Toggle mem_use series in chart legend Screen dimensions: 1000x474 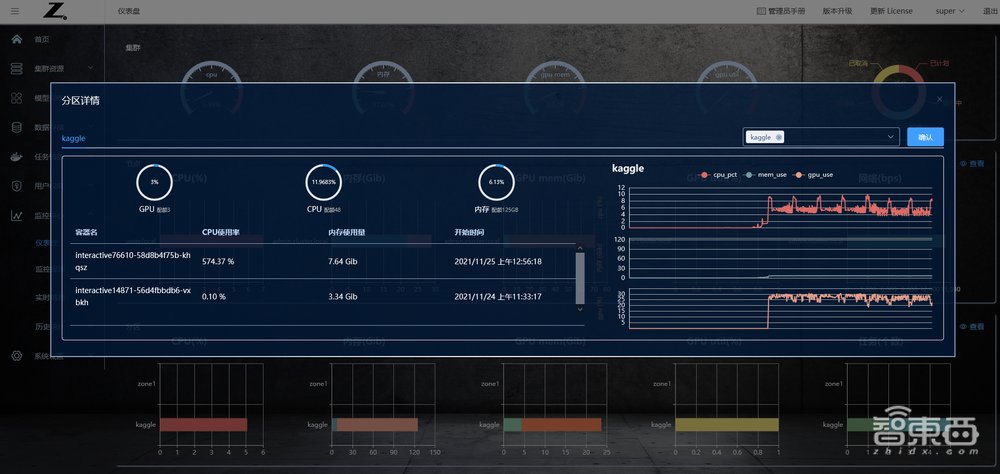coord(766,175)
